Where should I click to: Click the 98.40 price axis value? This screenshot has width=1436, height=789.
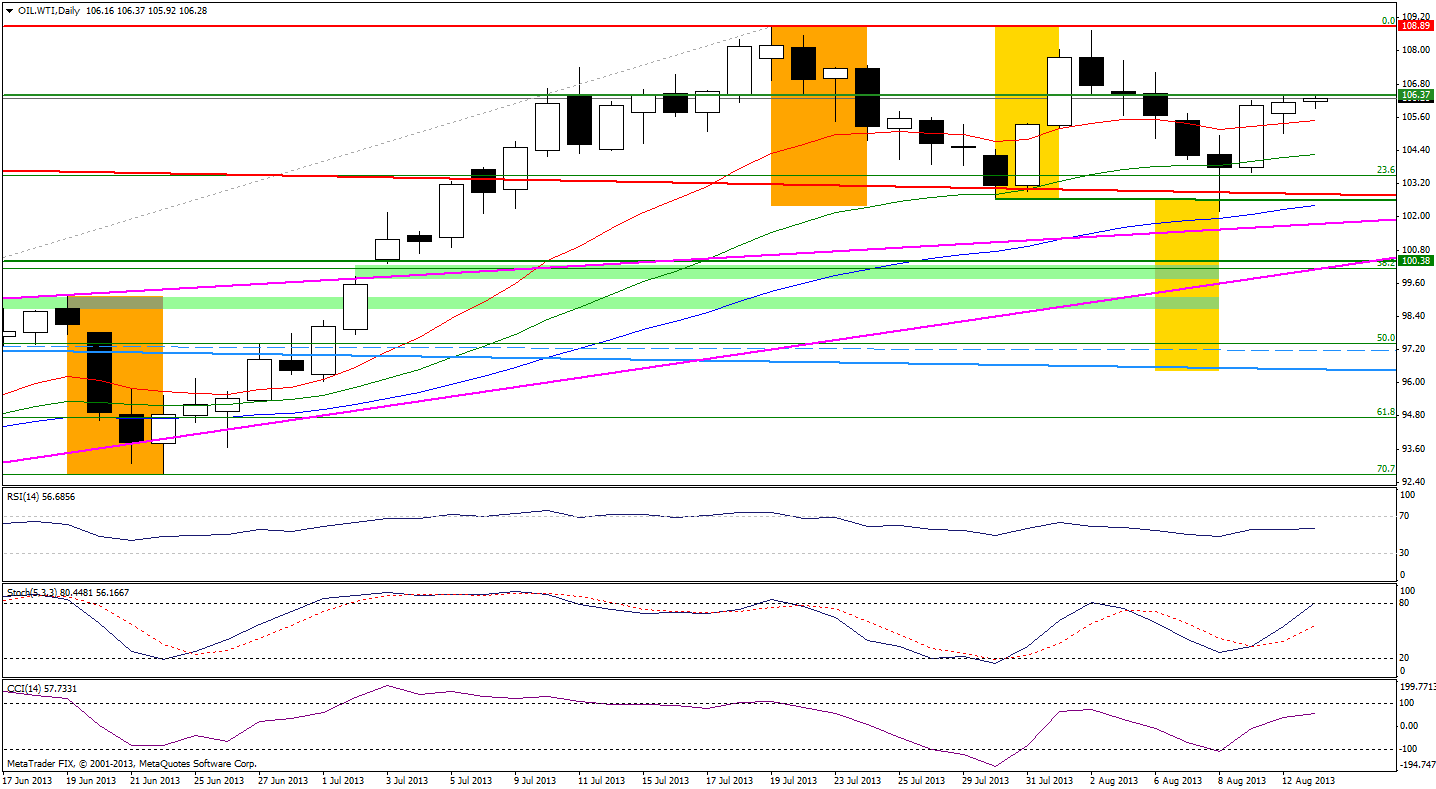1413,316
